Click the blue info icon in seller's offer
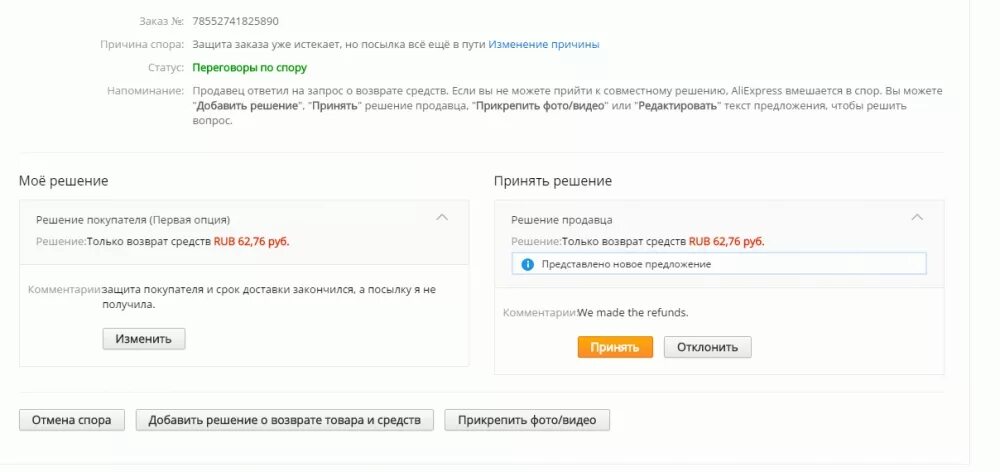This screenshot has width=1000, height=472. 527,264
